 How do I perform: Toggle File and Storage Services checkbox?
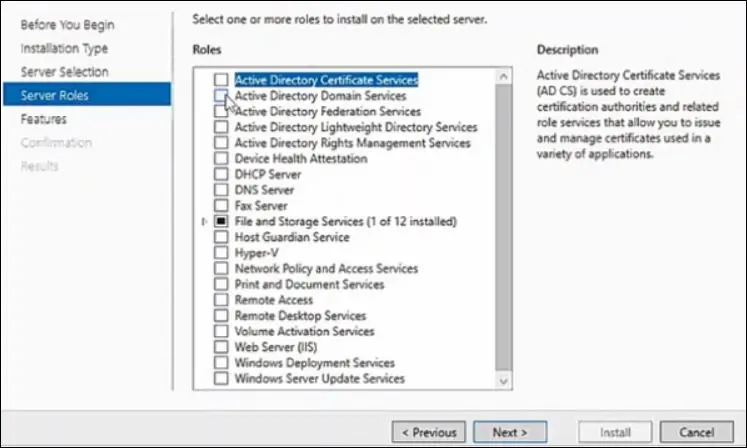(x=221, y=221)
